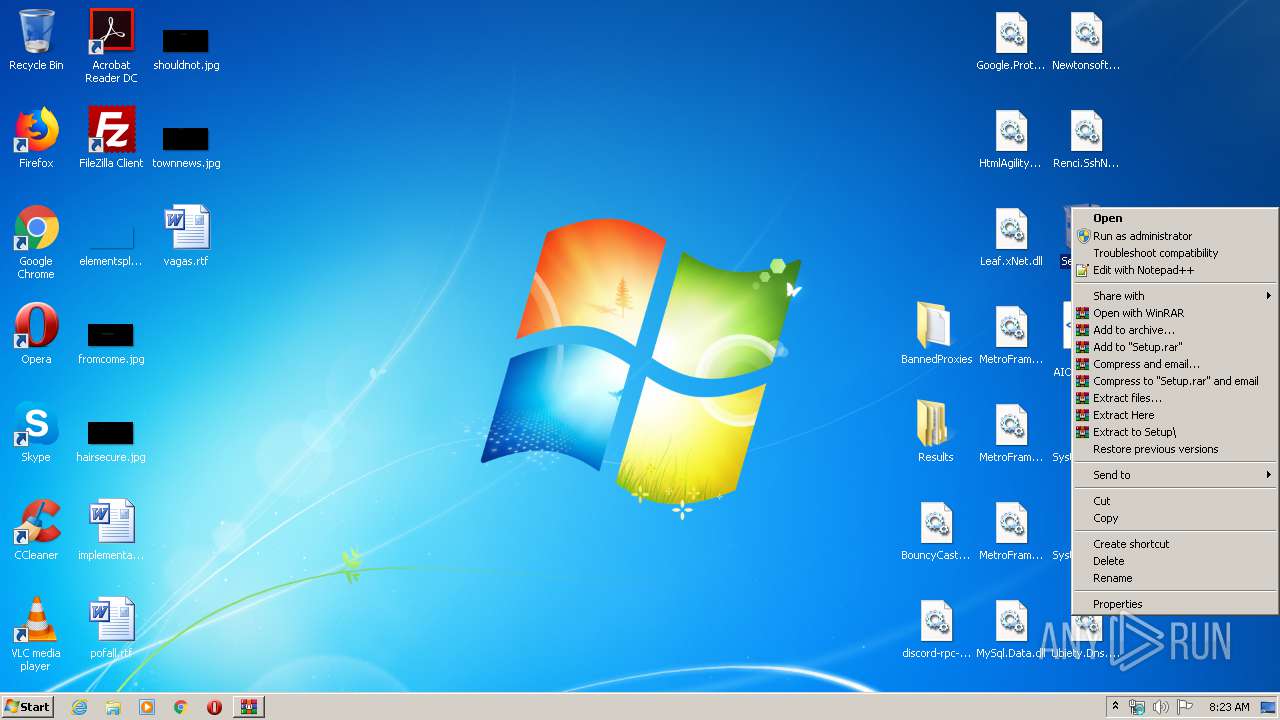Select the BannedProxies folder
The width and height of the screenshot is (1280, 720).
tap(937, 334)
